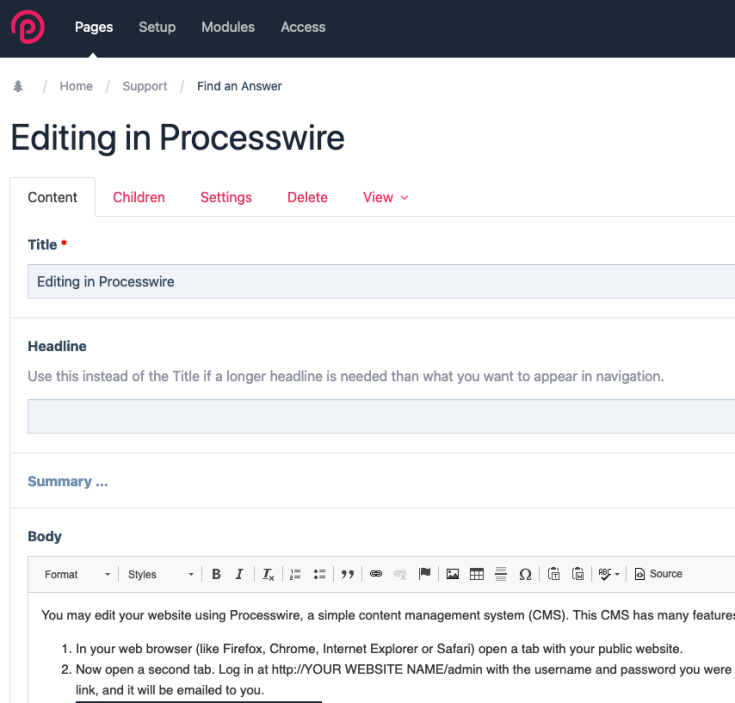
Task: Insert a numbered list
Action: (x=295, y=574)
